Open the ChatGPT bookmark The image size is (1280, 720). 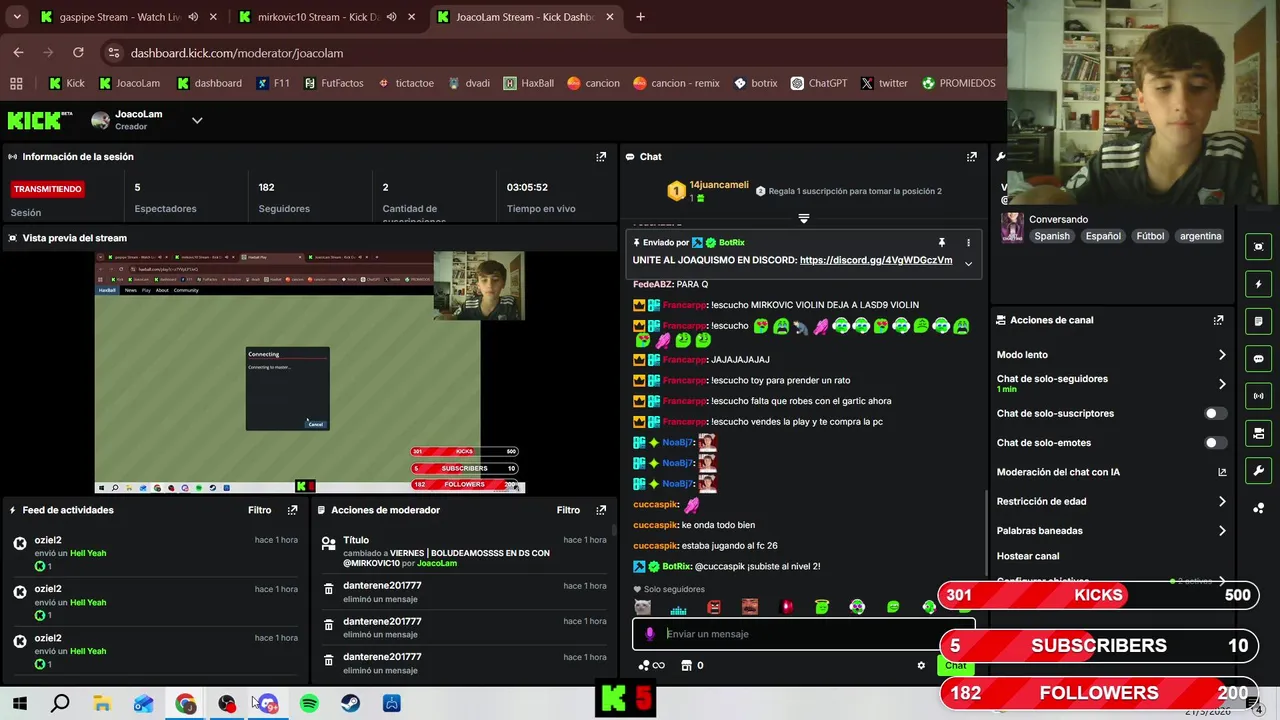(818, 83)
